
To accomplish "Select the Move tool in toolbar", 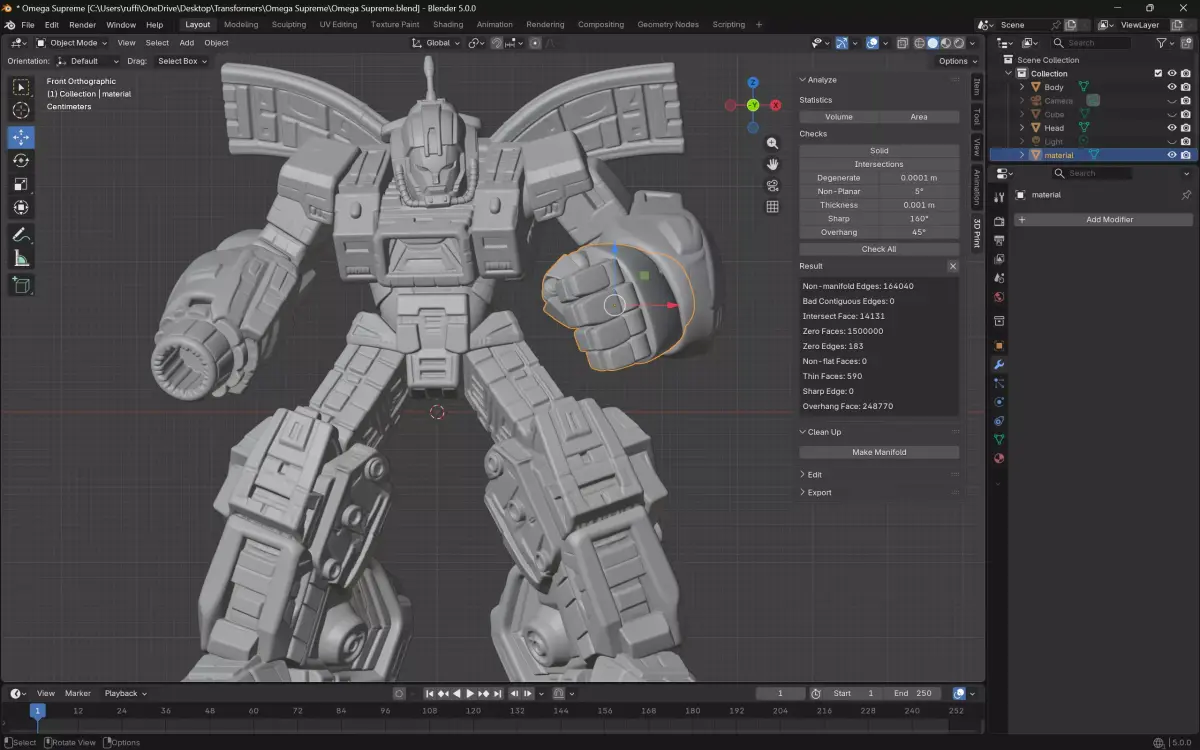I will coord(21,137).
